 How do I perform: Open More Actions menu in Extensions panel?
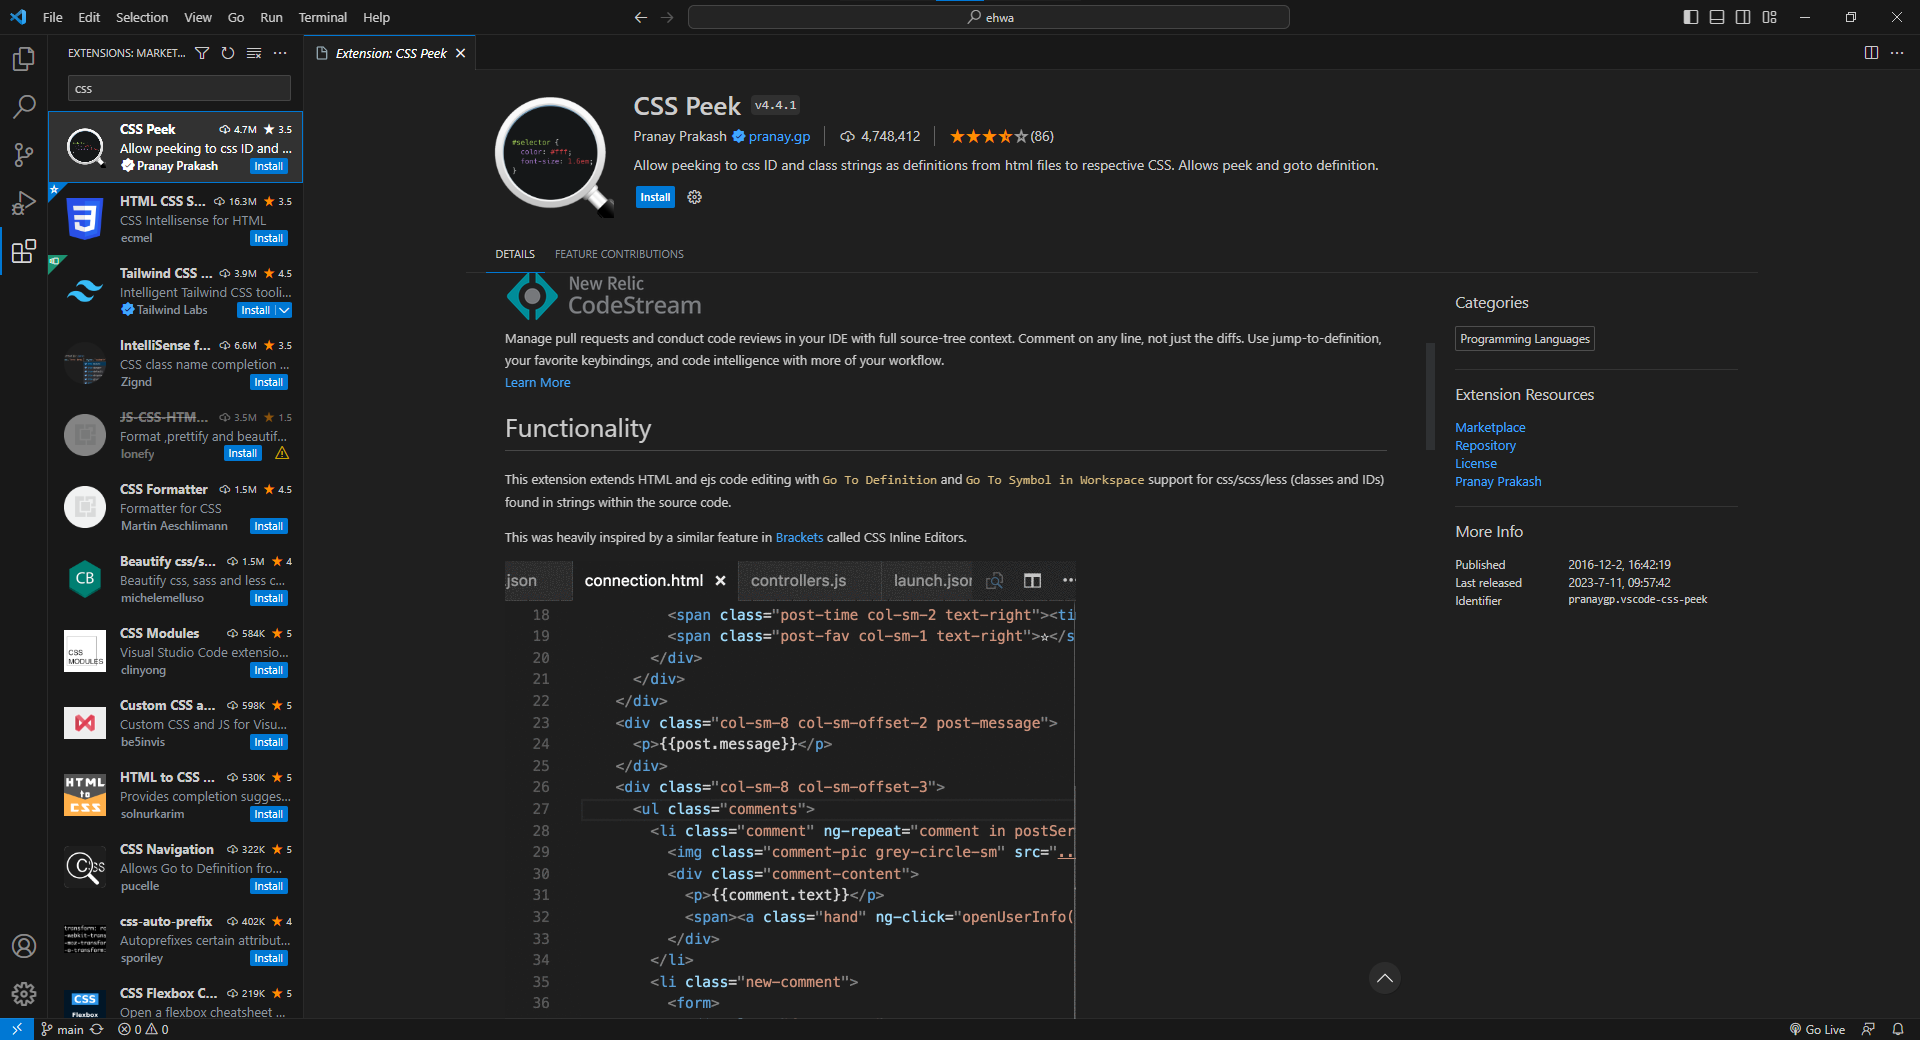pyautogui.click(x=280, y=53)
